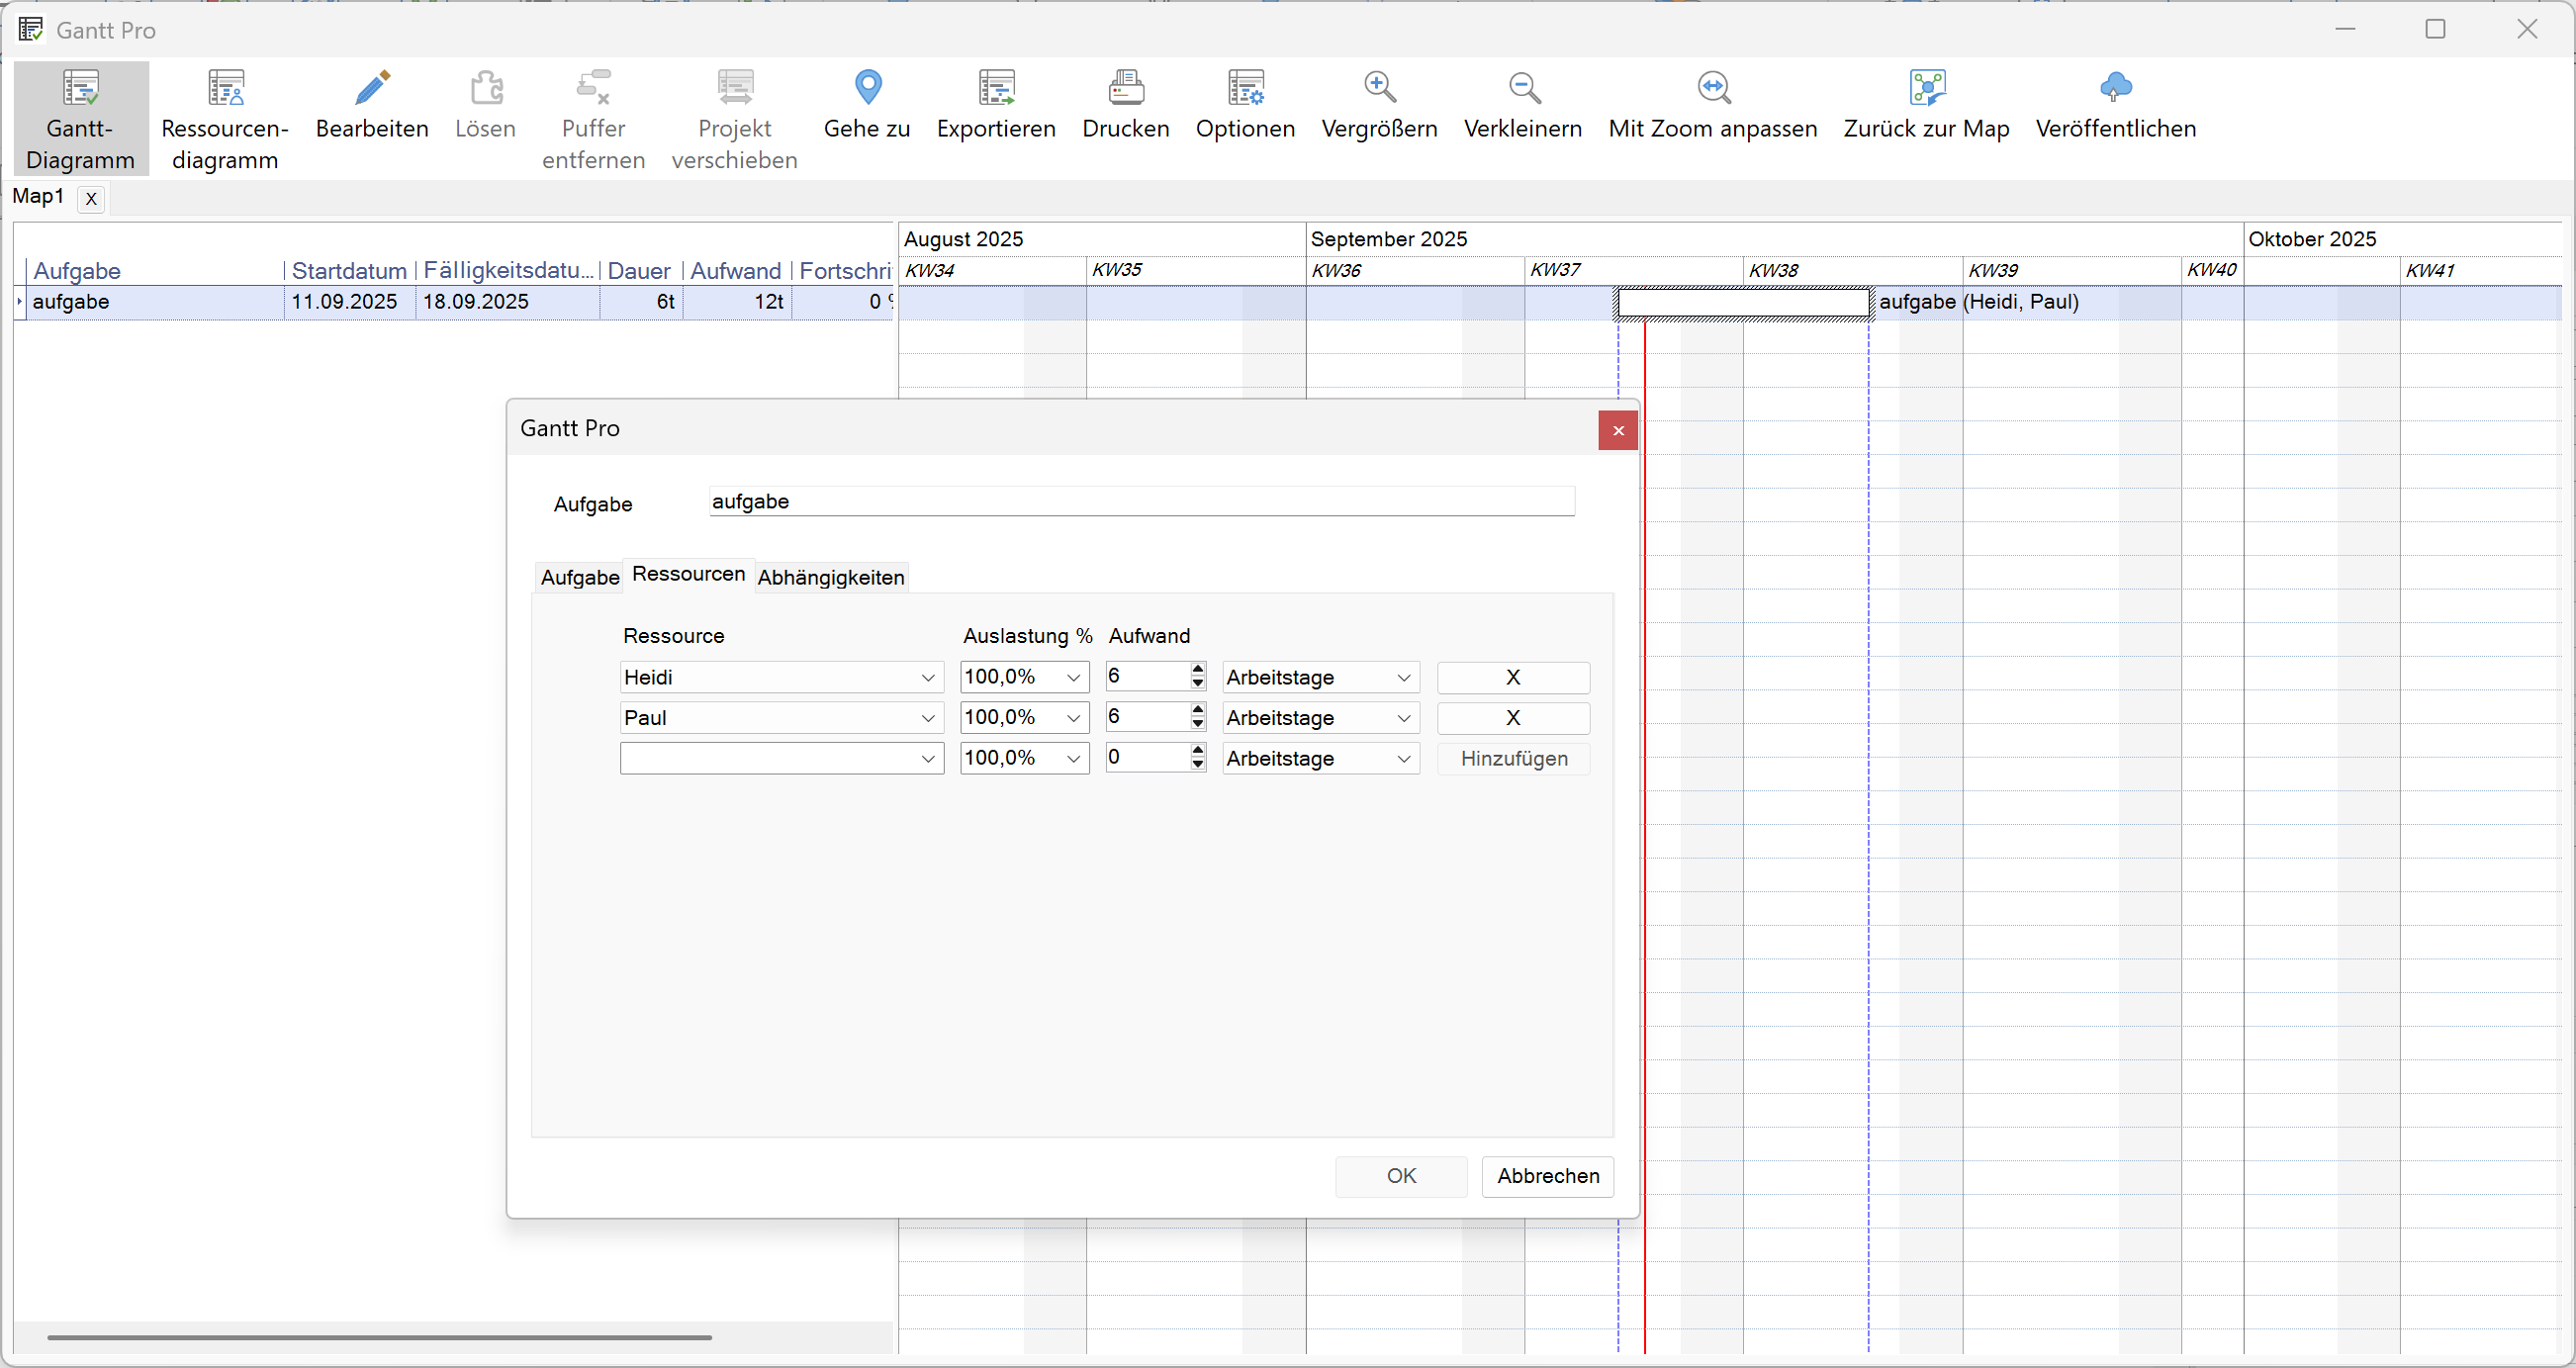
Task: Open Auslastung dropdown in Heidi row
Action: (1074, 678)
